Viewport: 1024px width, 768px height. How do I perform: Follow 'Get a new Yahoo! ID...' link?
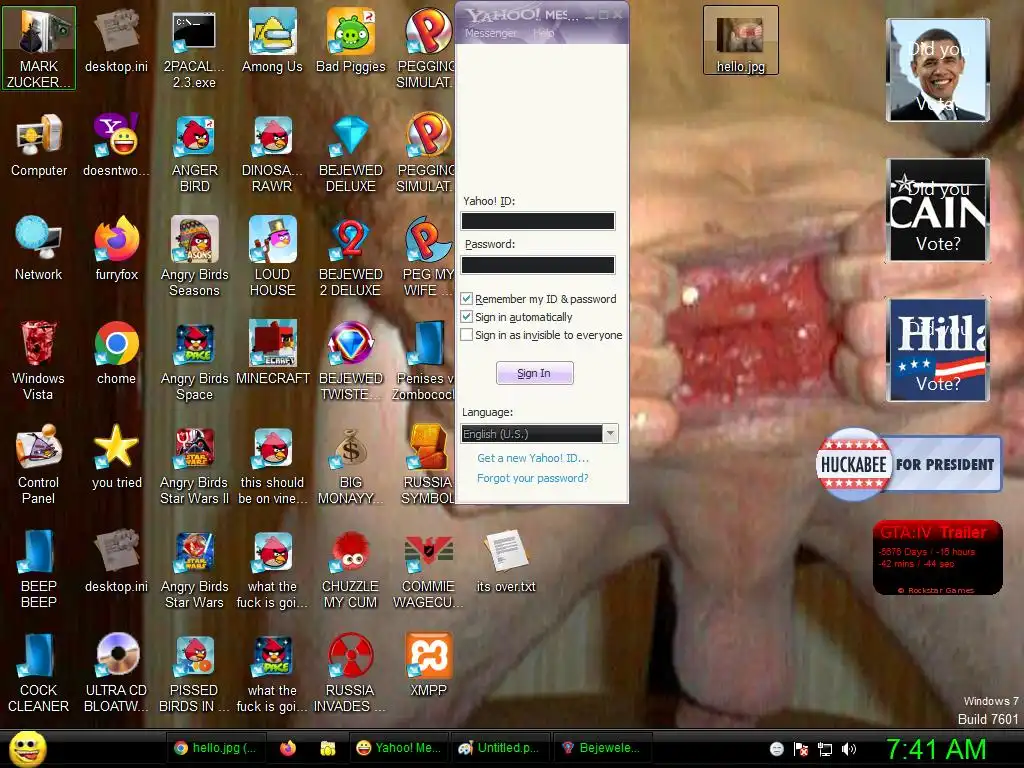[533, 458]
